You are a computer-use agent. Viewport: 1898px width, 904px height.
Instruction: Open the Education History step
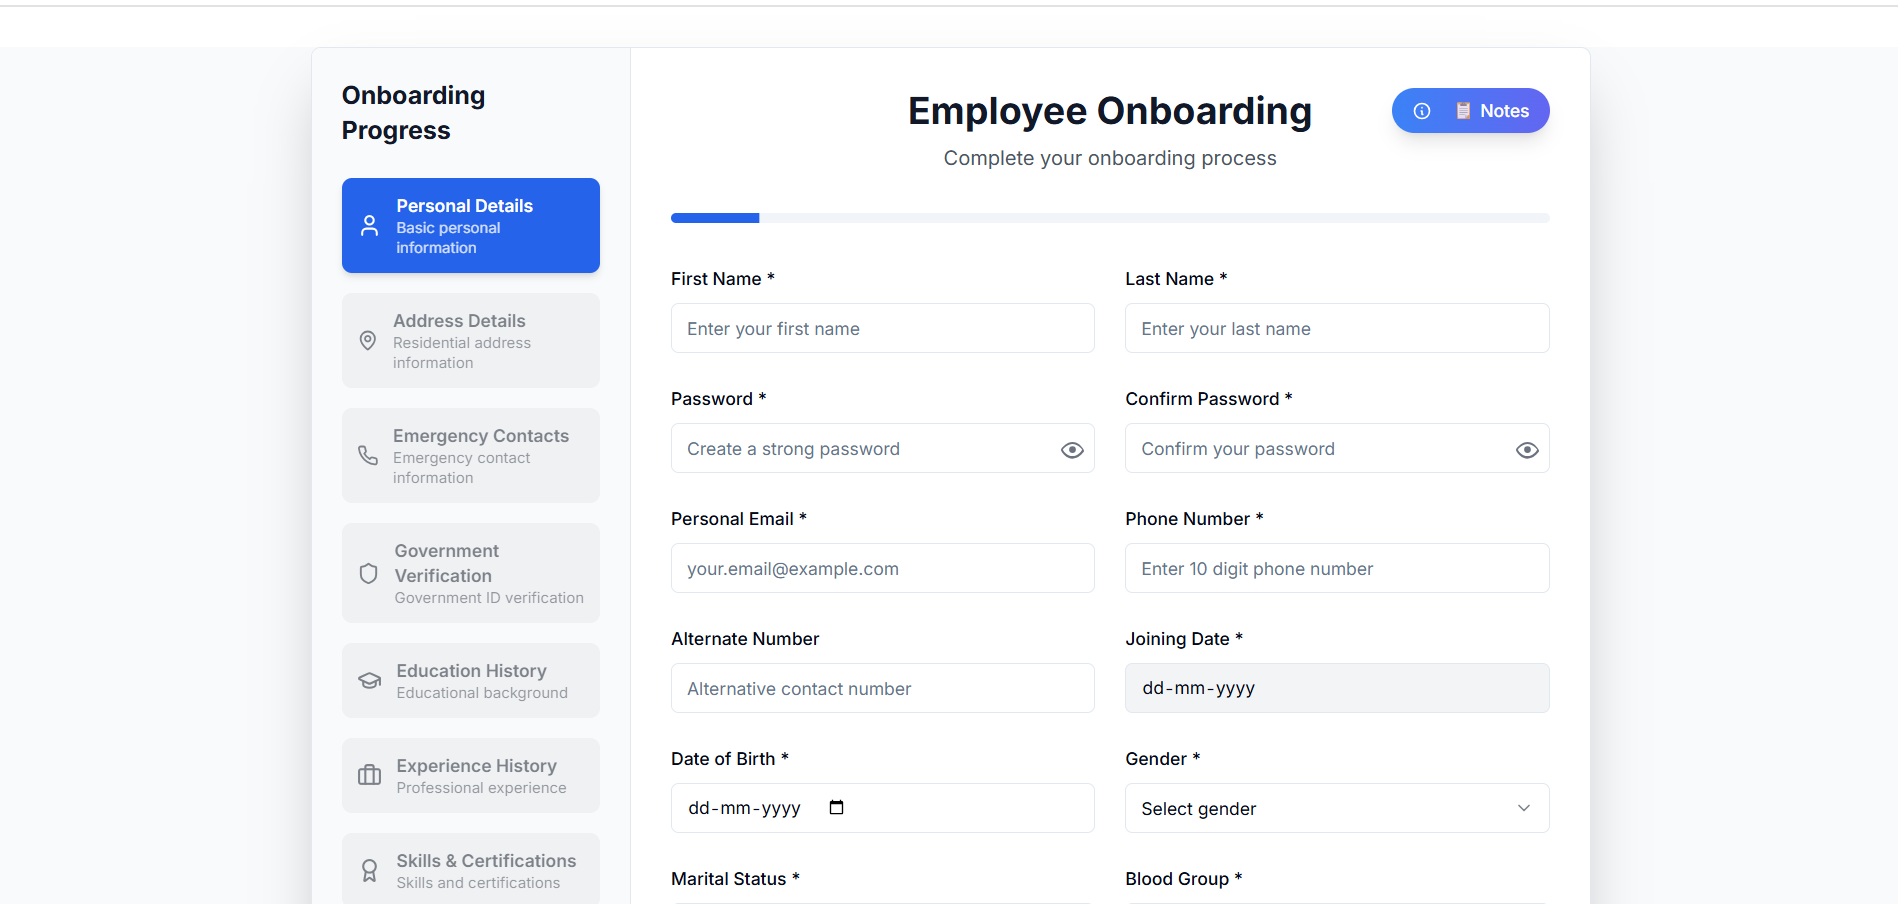click(x=471, y=680)
